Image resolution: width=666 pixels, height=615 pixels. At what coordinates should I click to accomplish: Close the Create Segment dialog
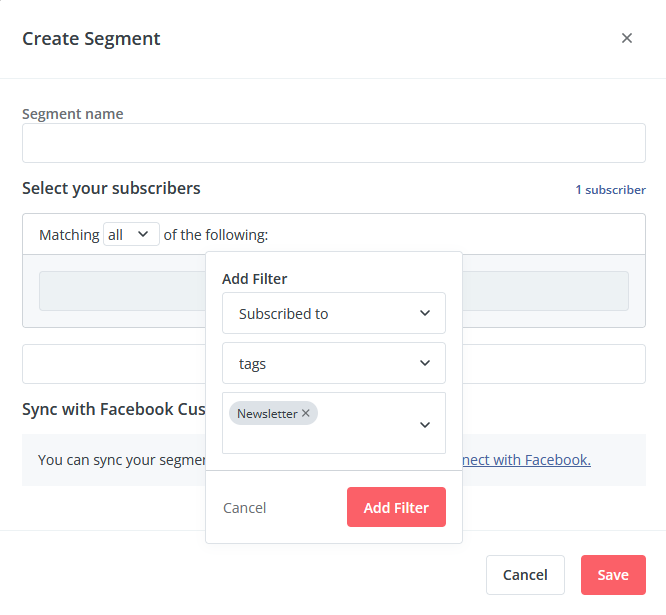(626, 38)
